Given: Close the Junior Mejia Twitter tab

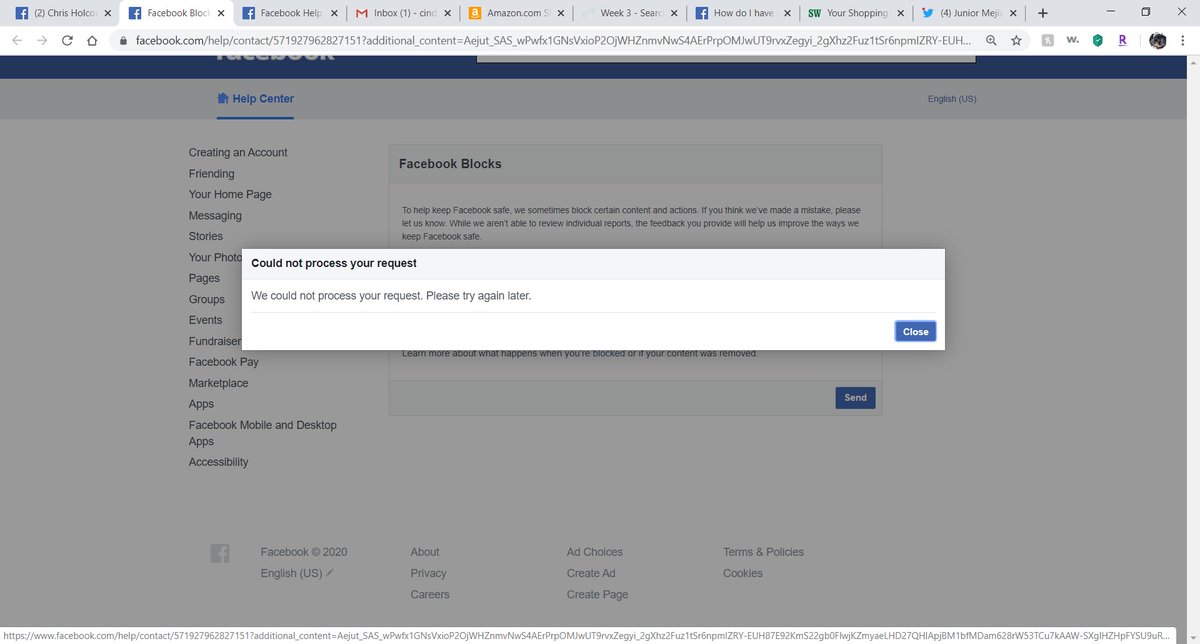Looking at the screenshot, I should coord(1013,14).
